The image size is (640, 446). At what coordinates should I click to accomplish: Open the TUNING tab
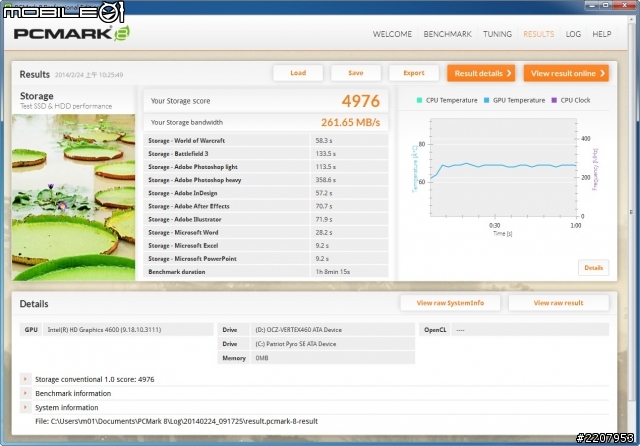[497, 34]
